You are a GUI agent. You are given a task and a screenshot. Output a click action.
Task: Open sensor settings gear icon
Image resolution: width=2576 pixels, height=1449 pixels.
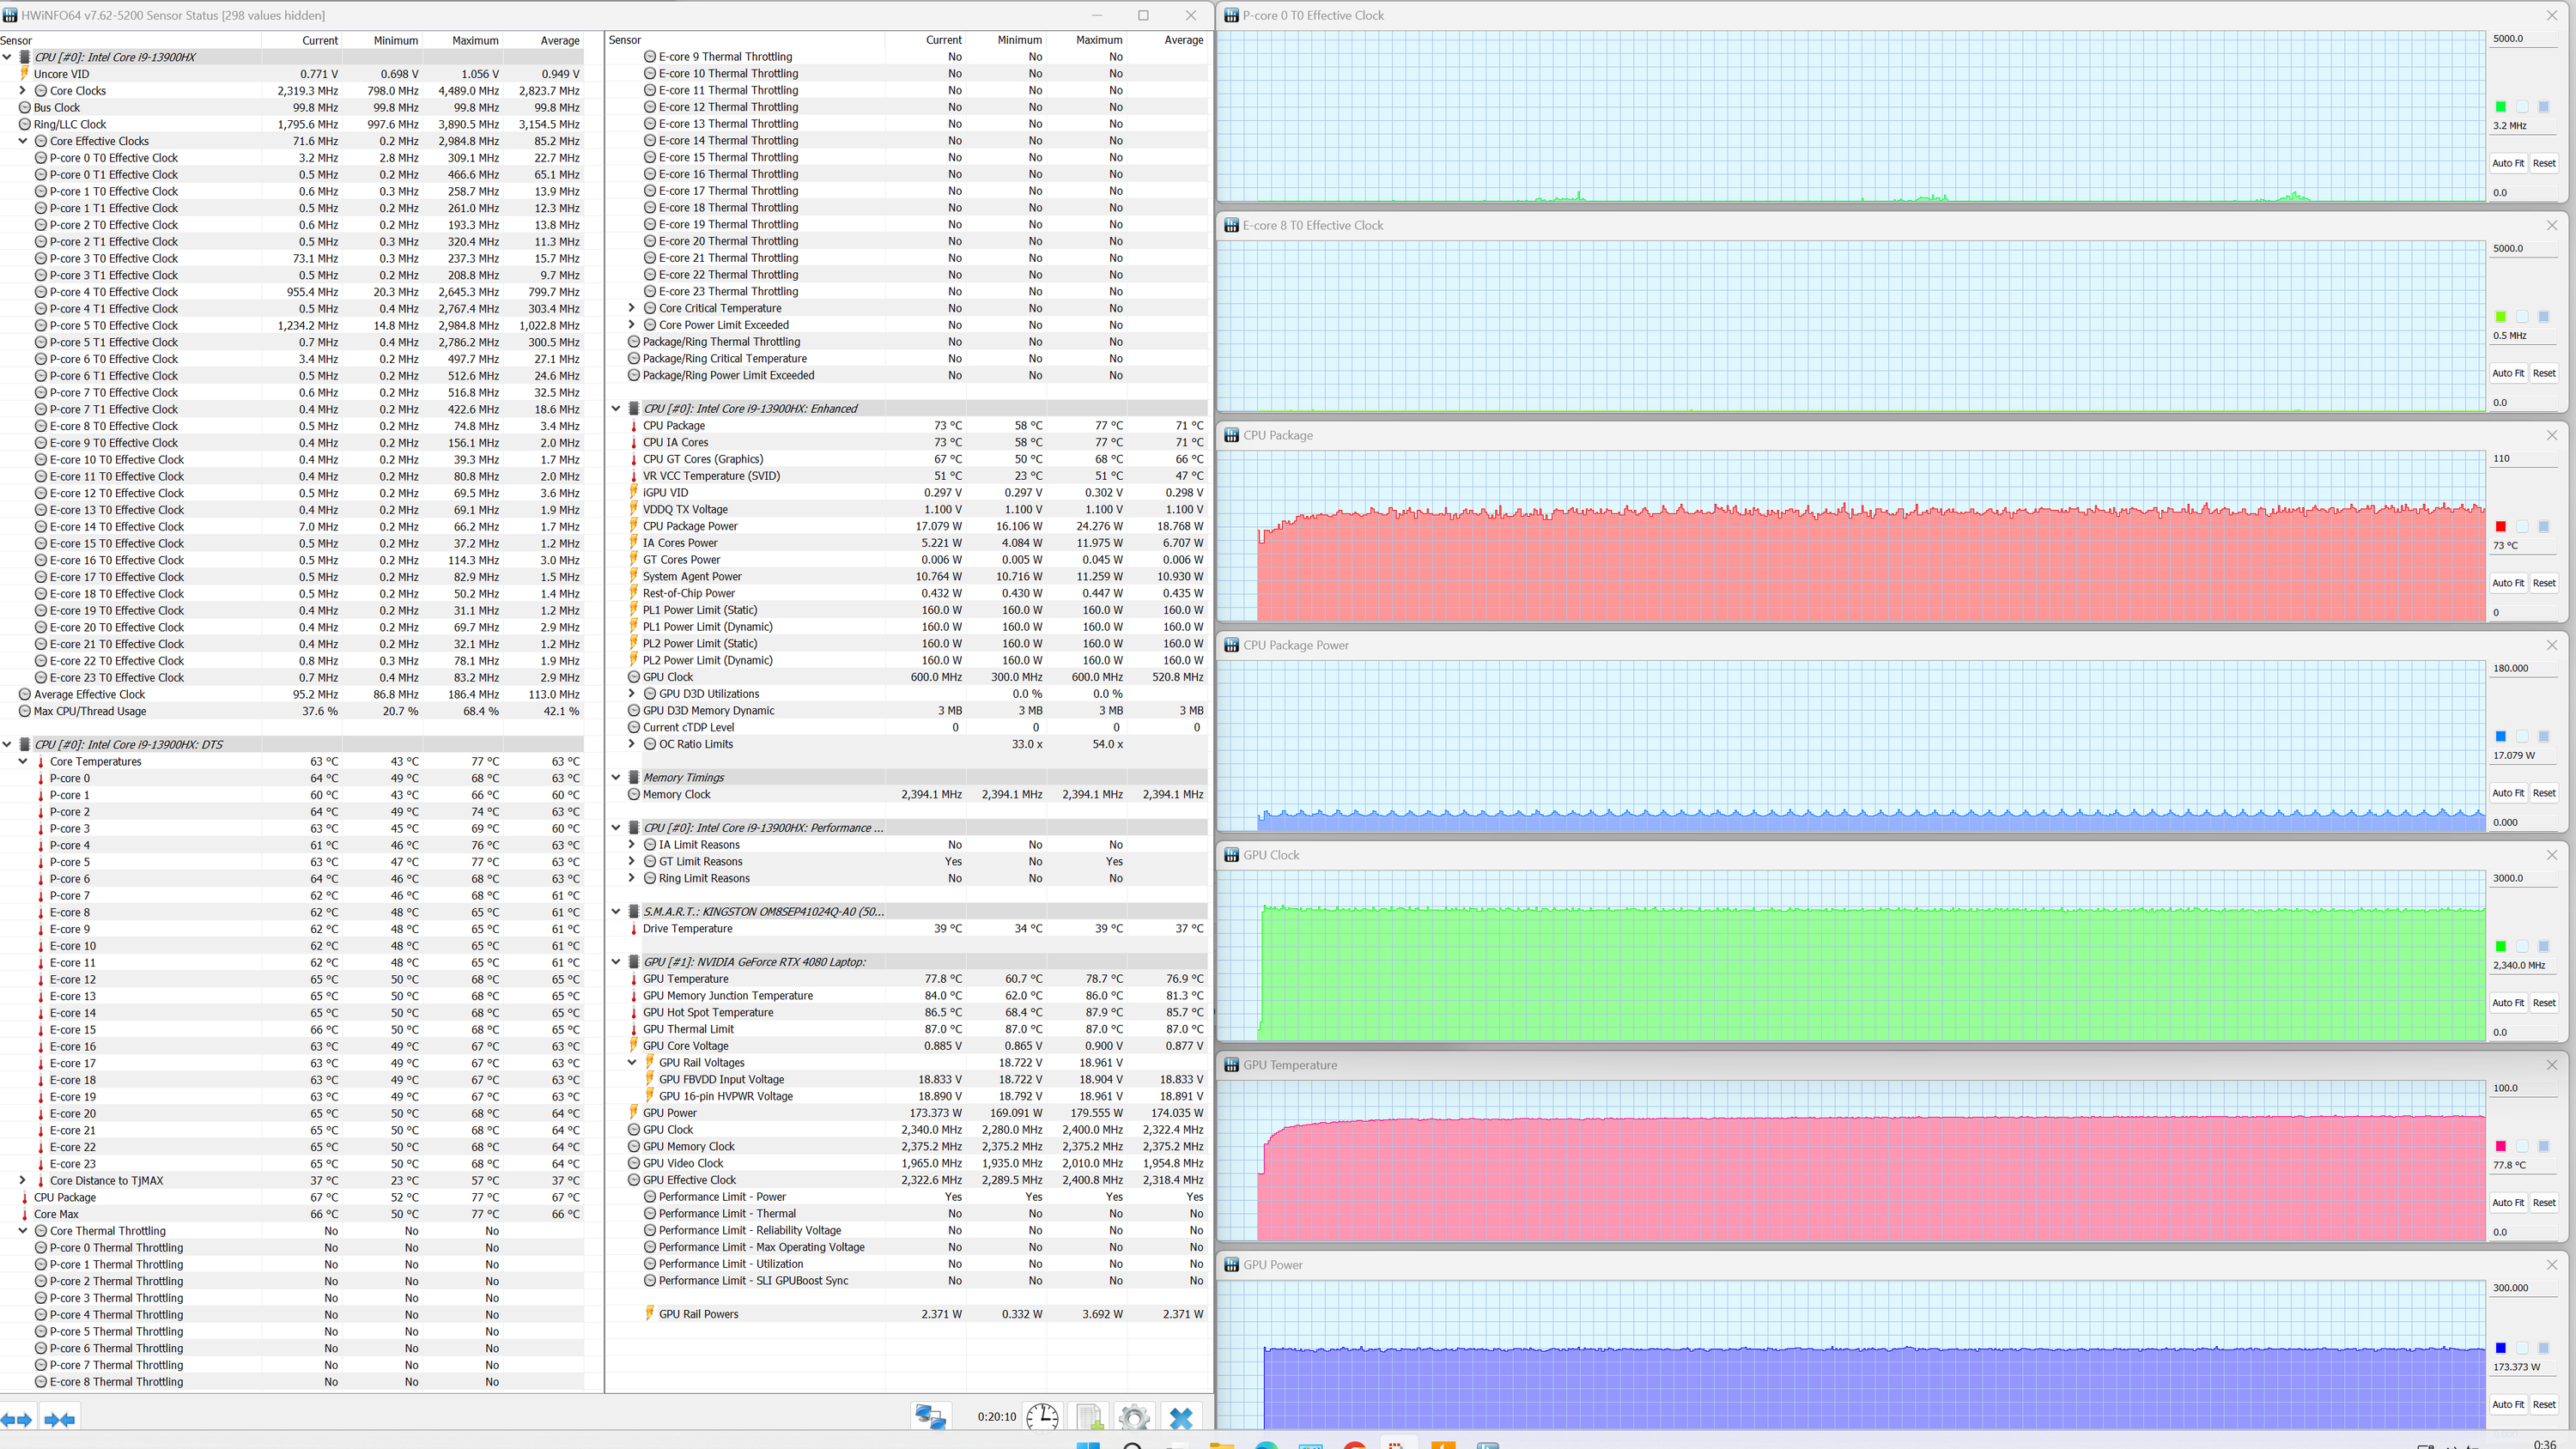[x=1134, y=1416]
